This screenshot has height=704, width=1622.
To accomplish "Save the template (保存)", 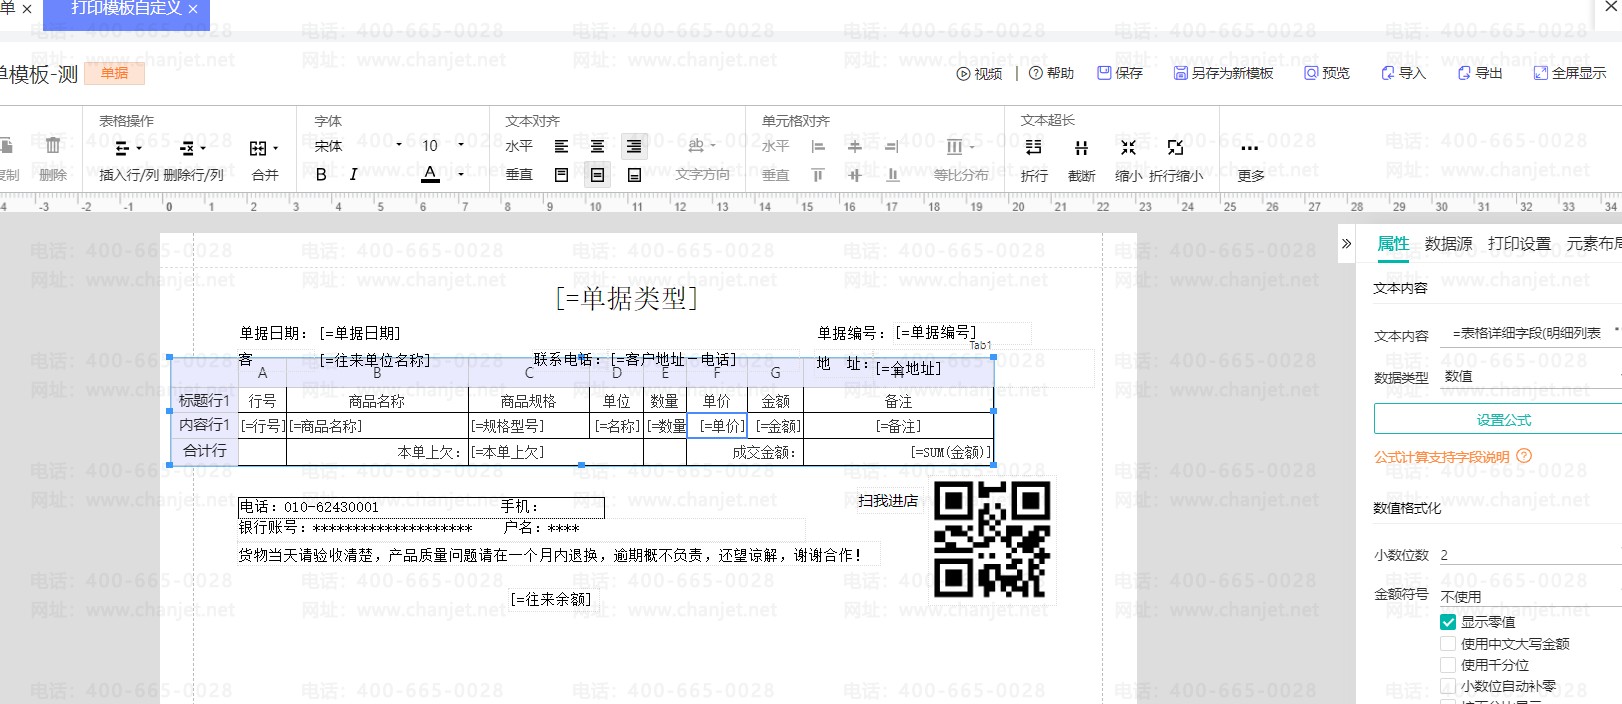I will pos(1120,73).
